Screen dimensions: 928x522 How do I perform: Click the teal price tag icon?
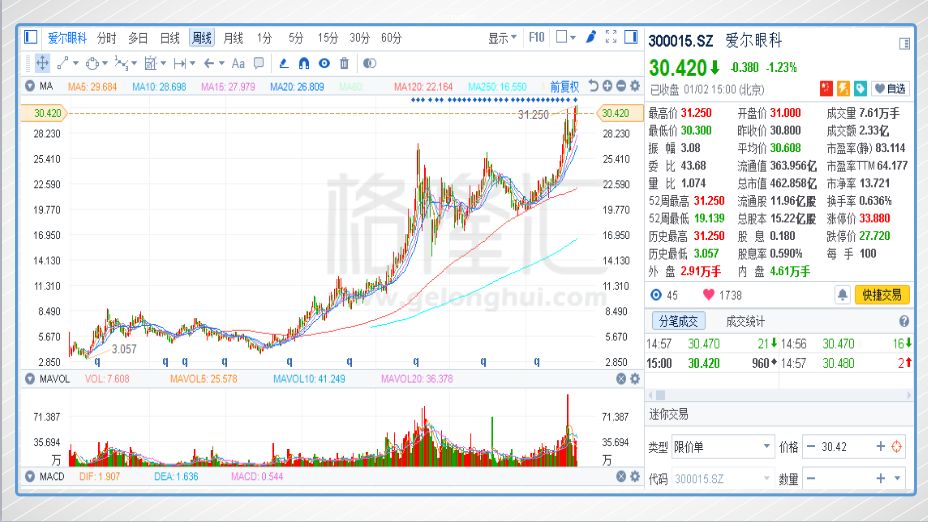click(x=861, y=89)
